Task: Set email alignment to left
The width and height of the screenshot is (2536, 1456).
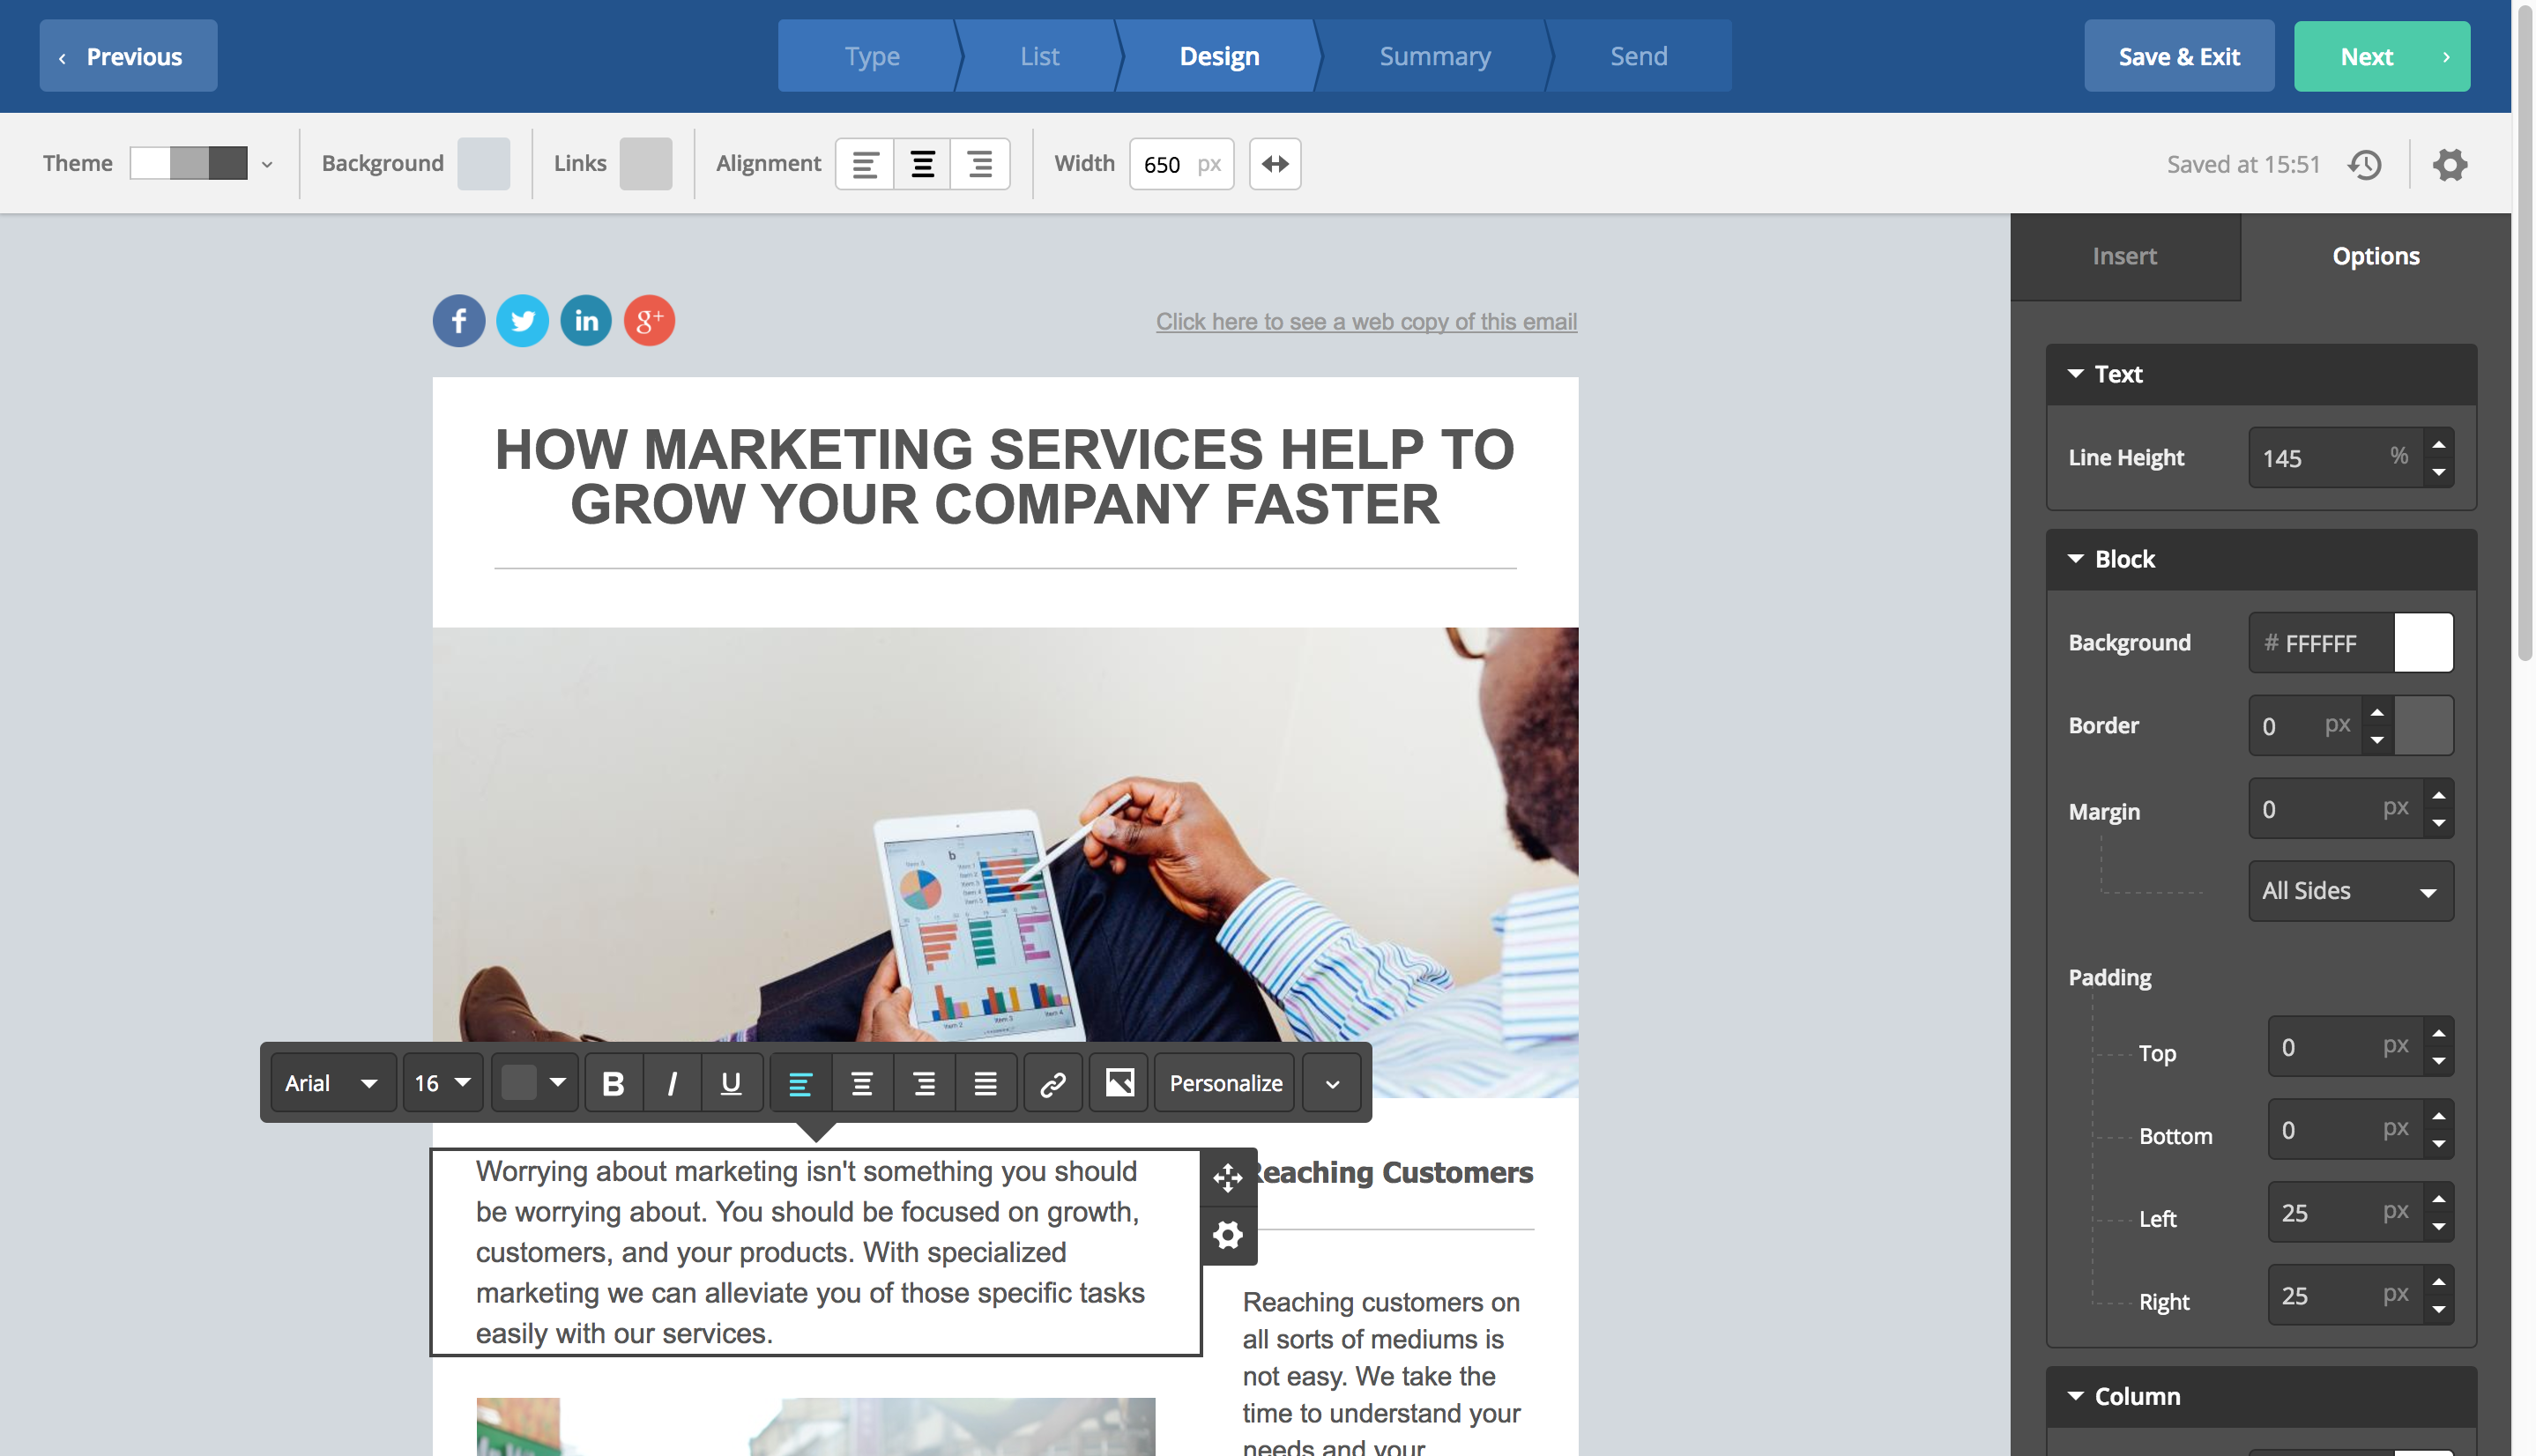Action: click(x=865, y=164)
